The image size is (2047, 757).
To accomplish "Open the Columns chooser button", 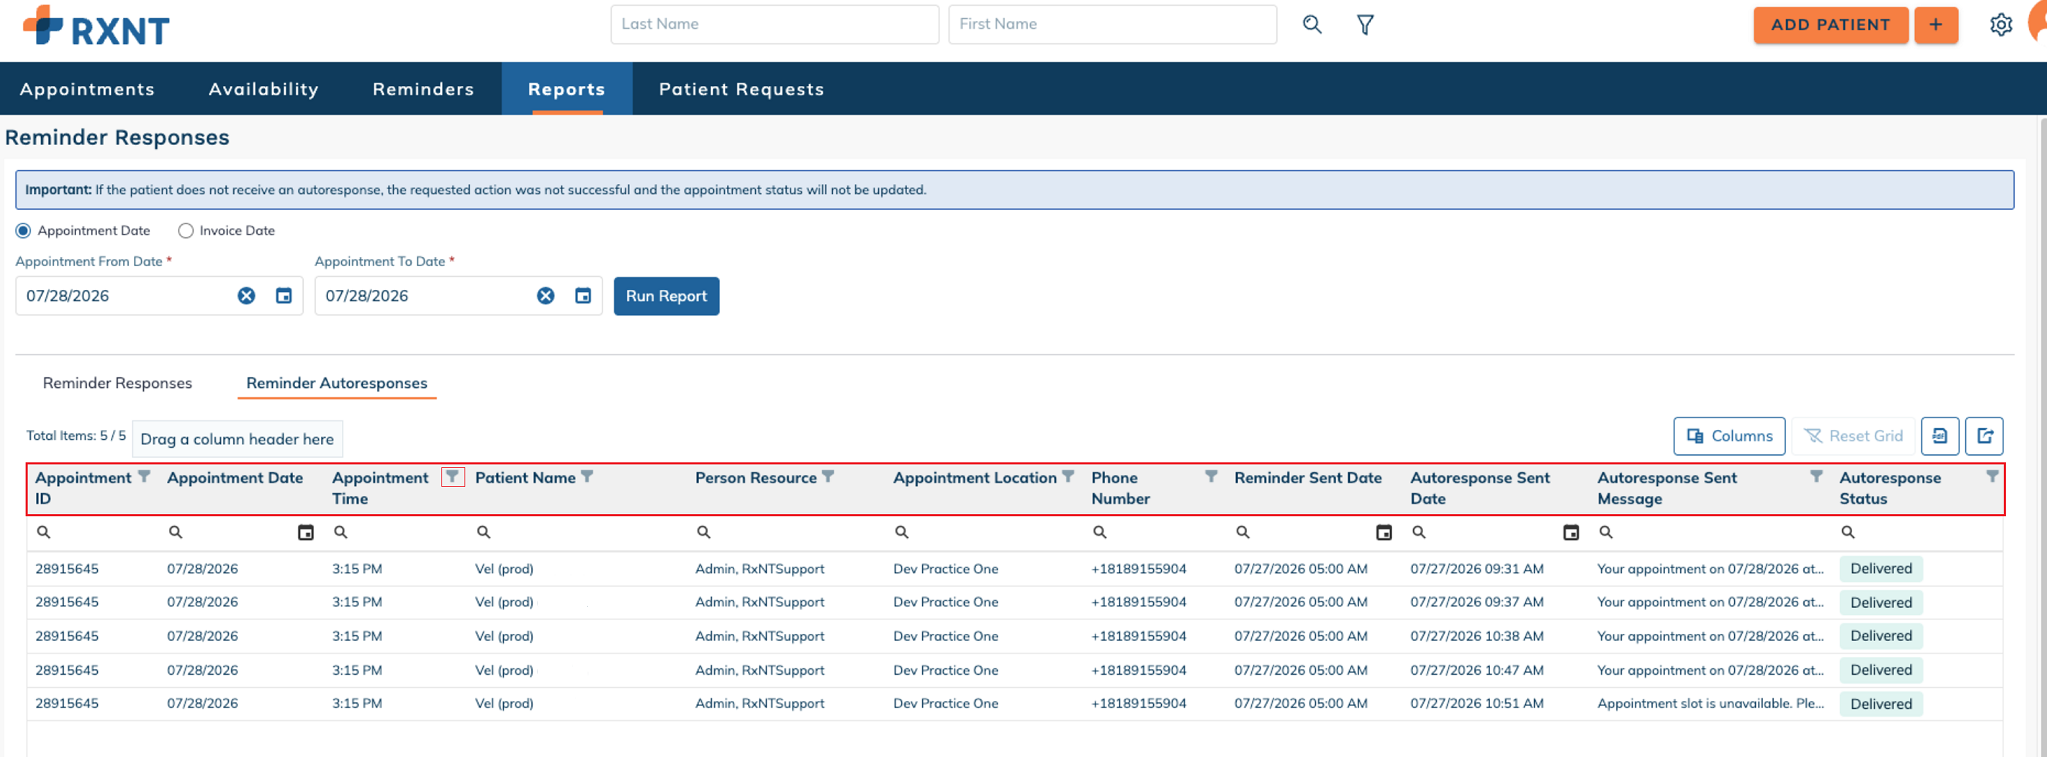I will [1729, 436].
